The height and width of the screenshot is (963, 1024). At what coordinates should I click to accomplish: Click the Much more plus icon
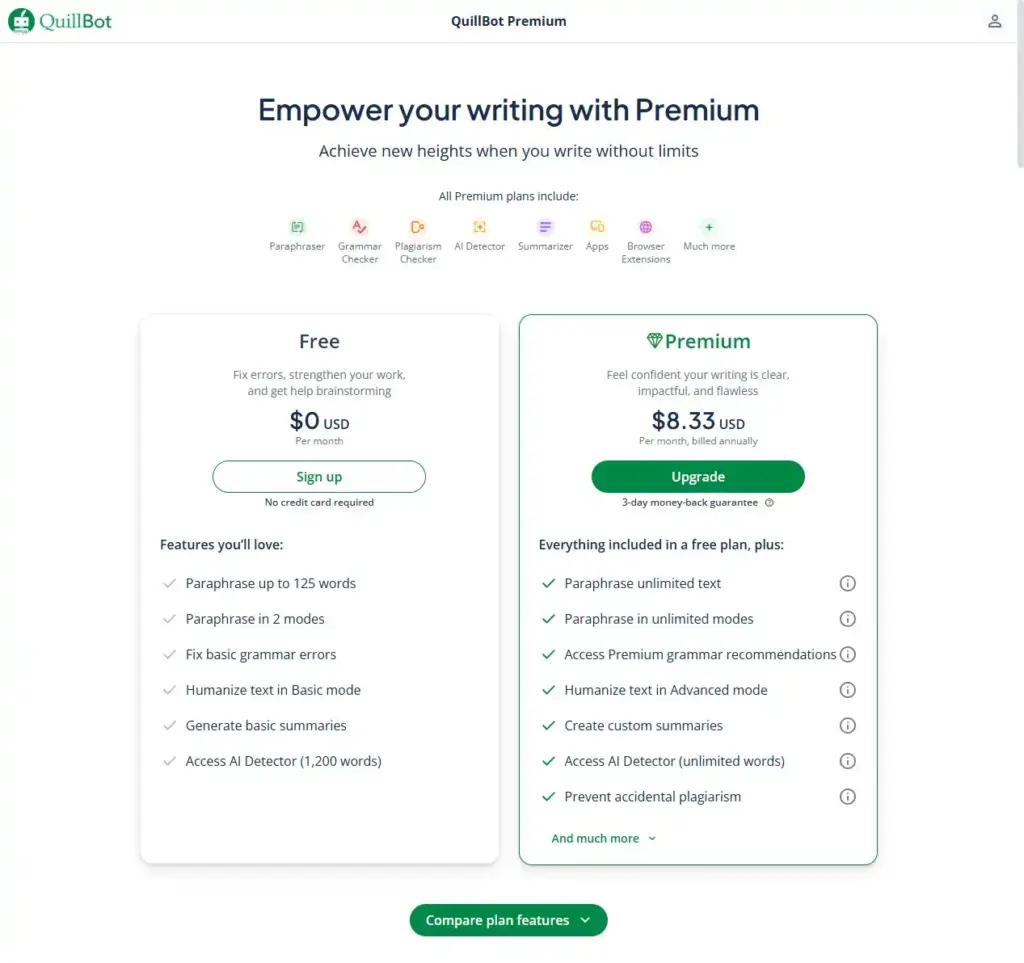(709, 227)
